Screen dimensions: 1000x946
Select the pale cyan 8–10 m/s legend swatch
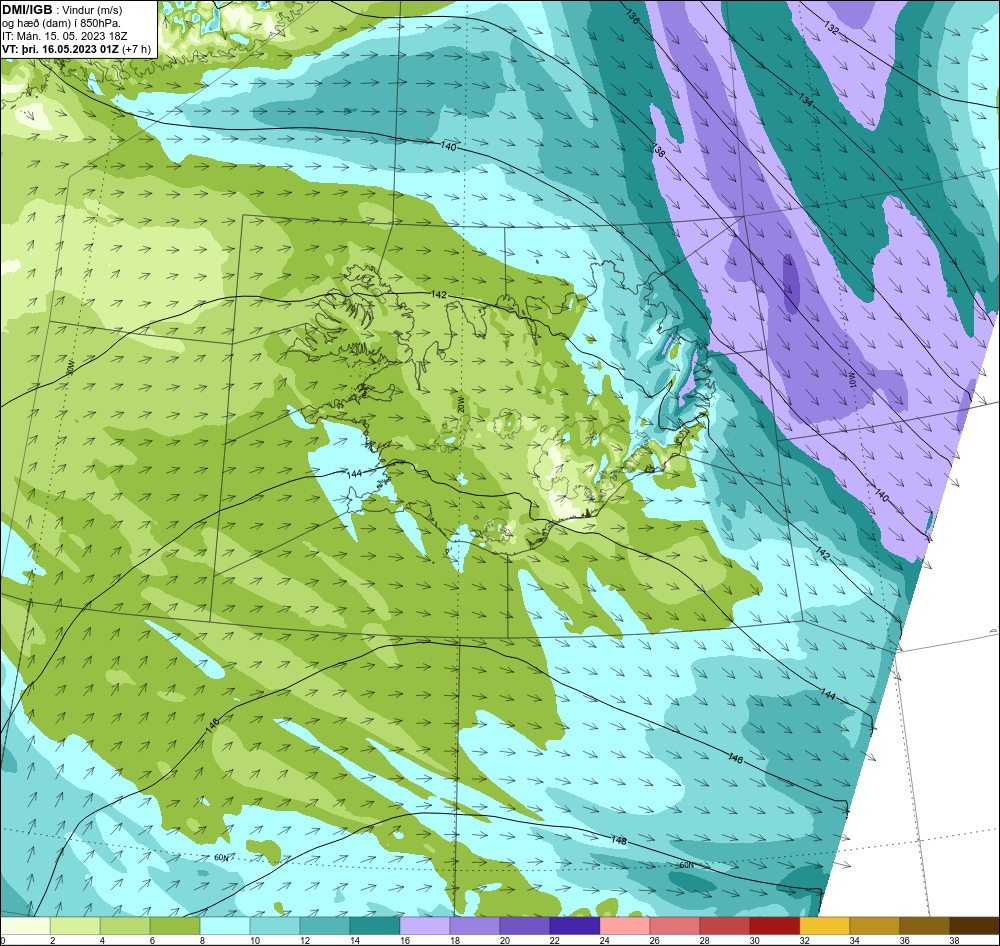pos(225,926)
